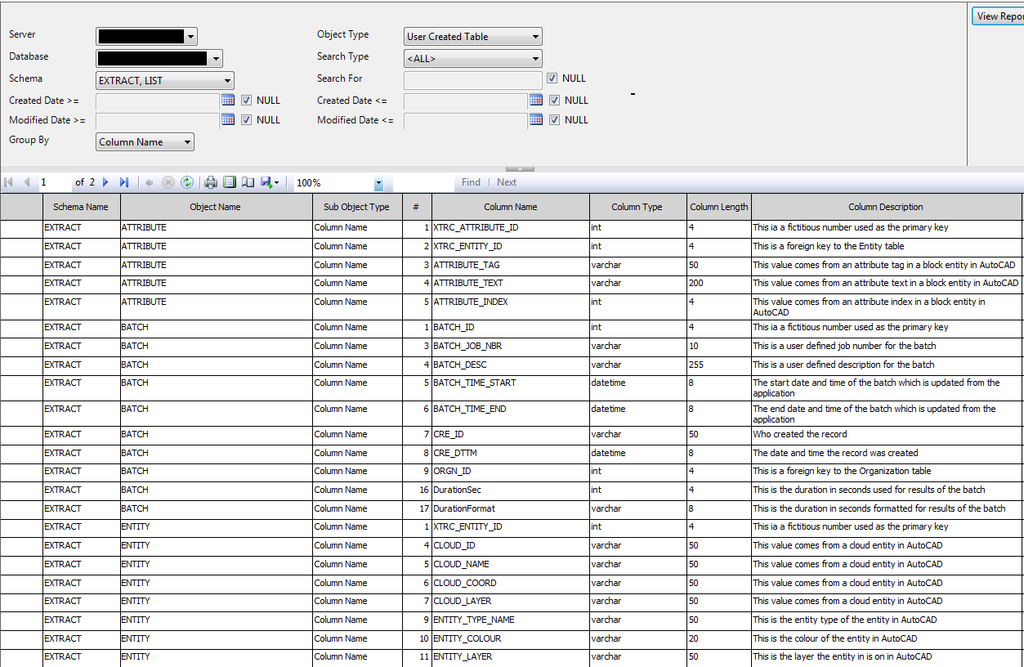Screen dimensions: 1024x667
Task: Click the stop rendering icon
Action: pyautogui.click(x=168, y=182)
